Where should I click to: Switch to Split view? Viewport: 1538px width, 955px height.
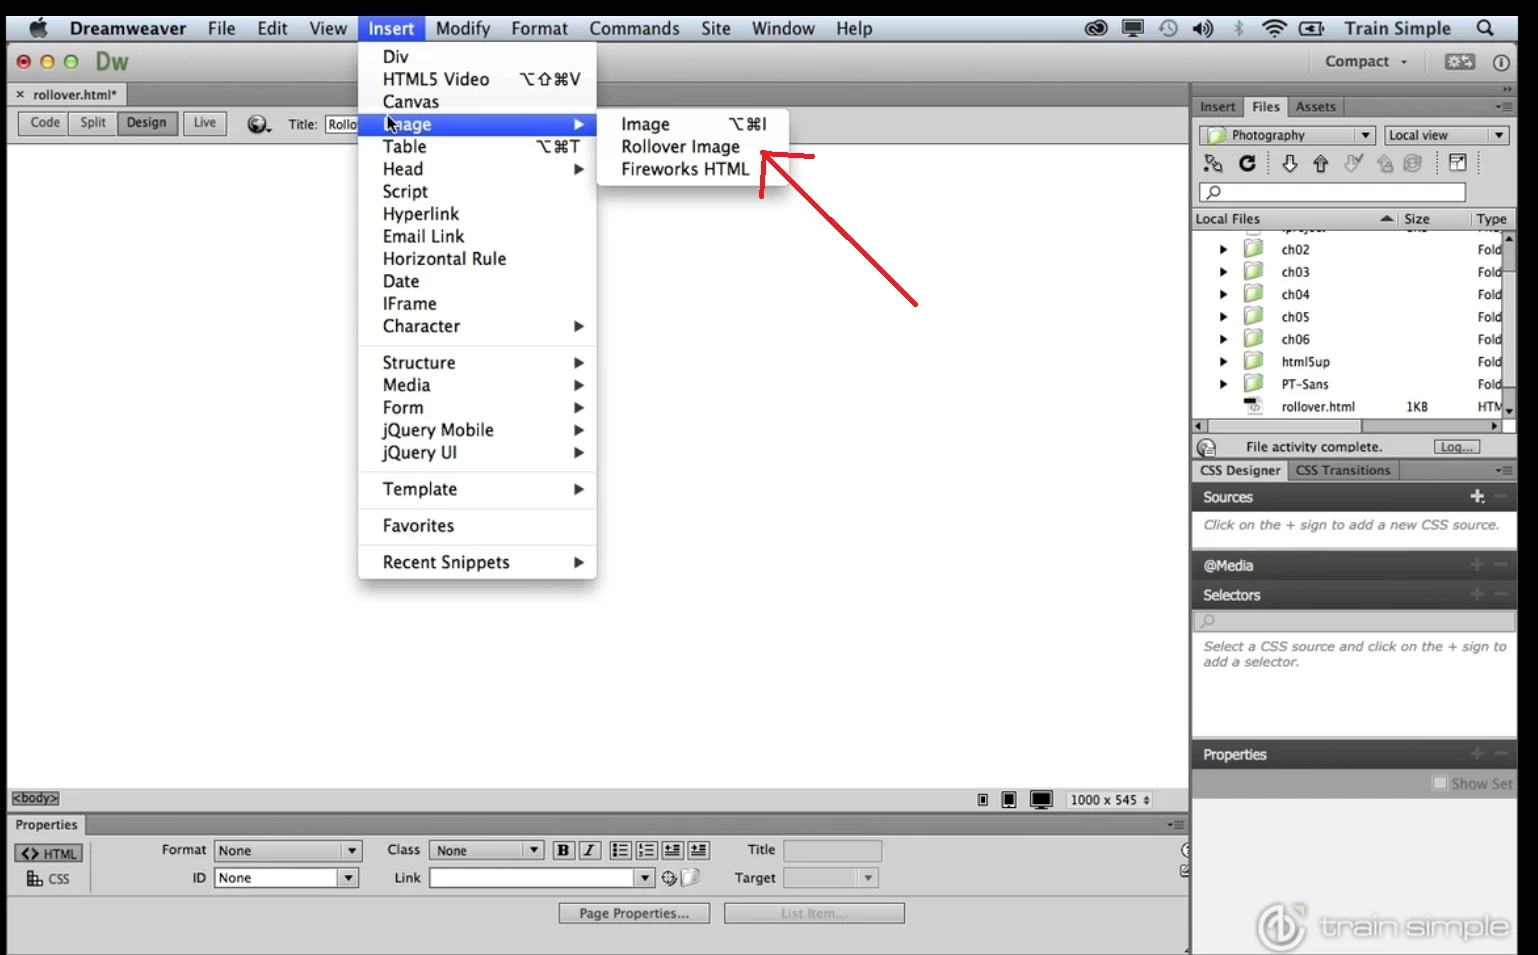click(x=93, y=123)
